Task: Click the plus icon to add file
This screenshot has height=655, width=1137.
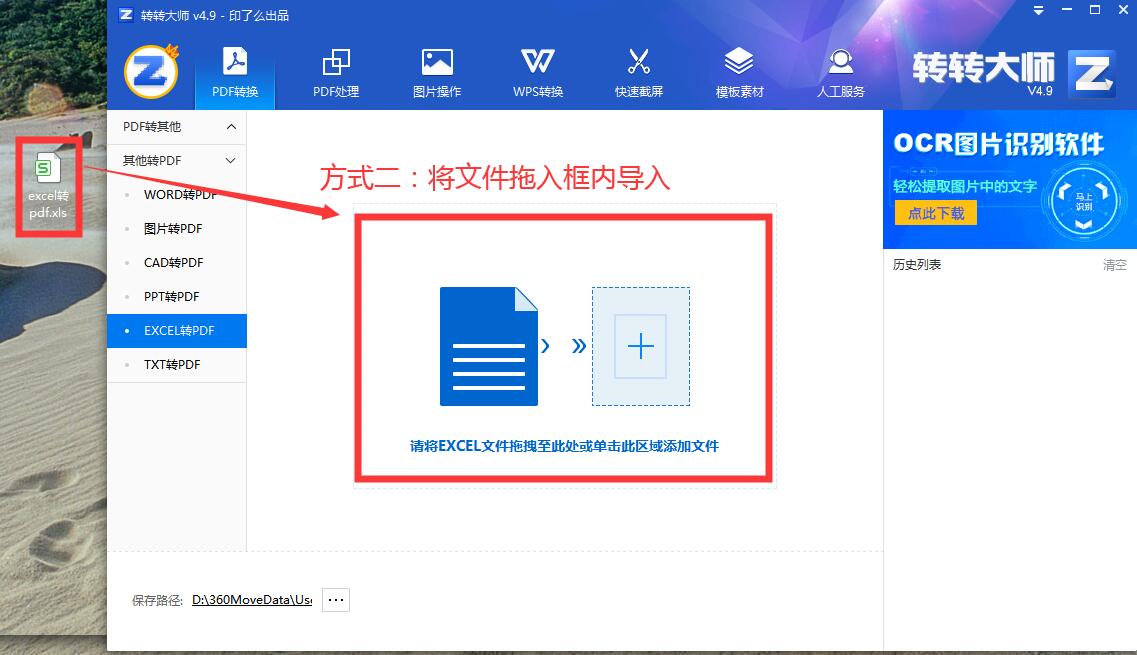Action: 640,346
